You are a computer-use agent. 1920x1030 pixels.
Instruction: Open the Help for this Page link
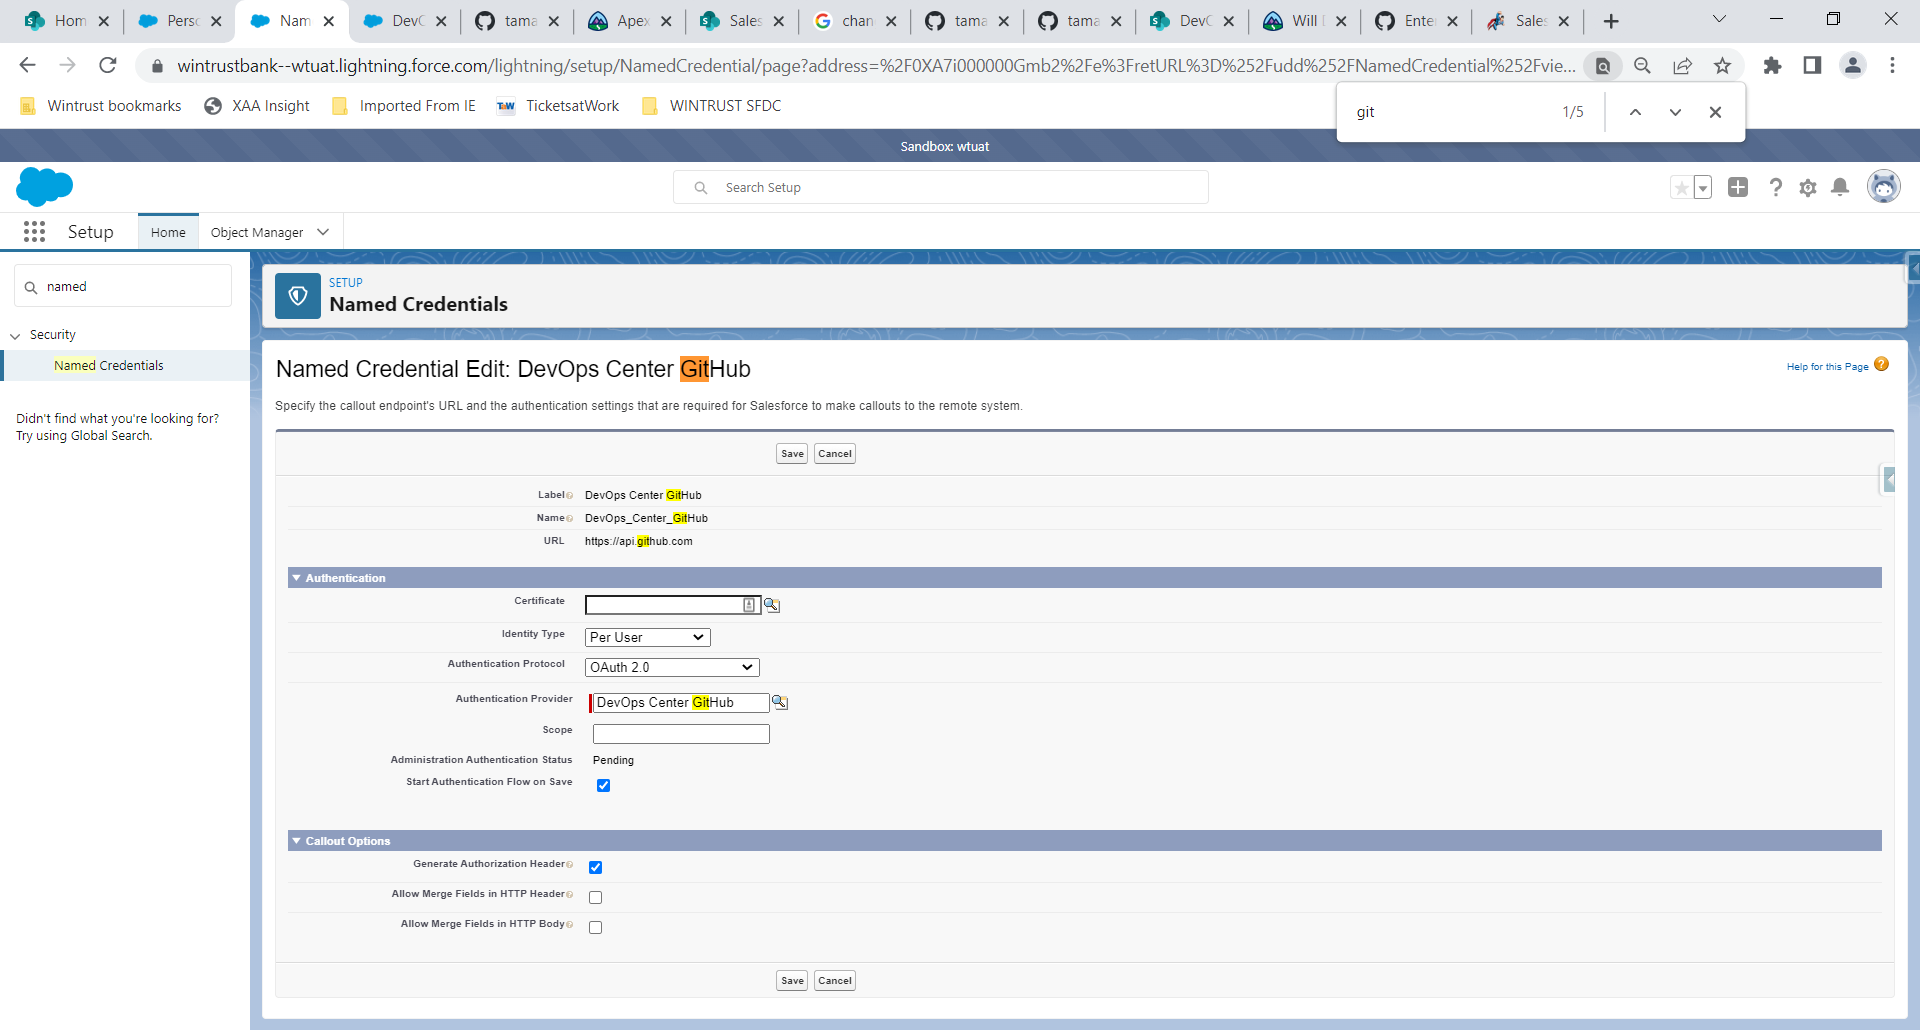coord(1828,366)
